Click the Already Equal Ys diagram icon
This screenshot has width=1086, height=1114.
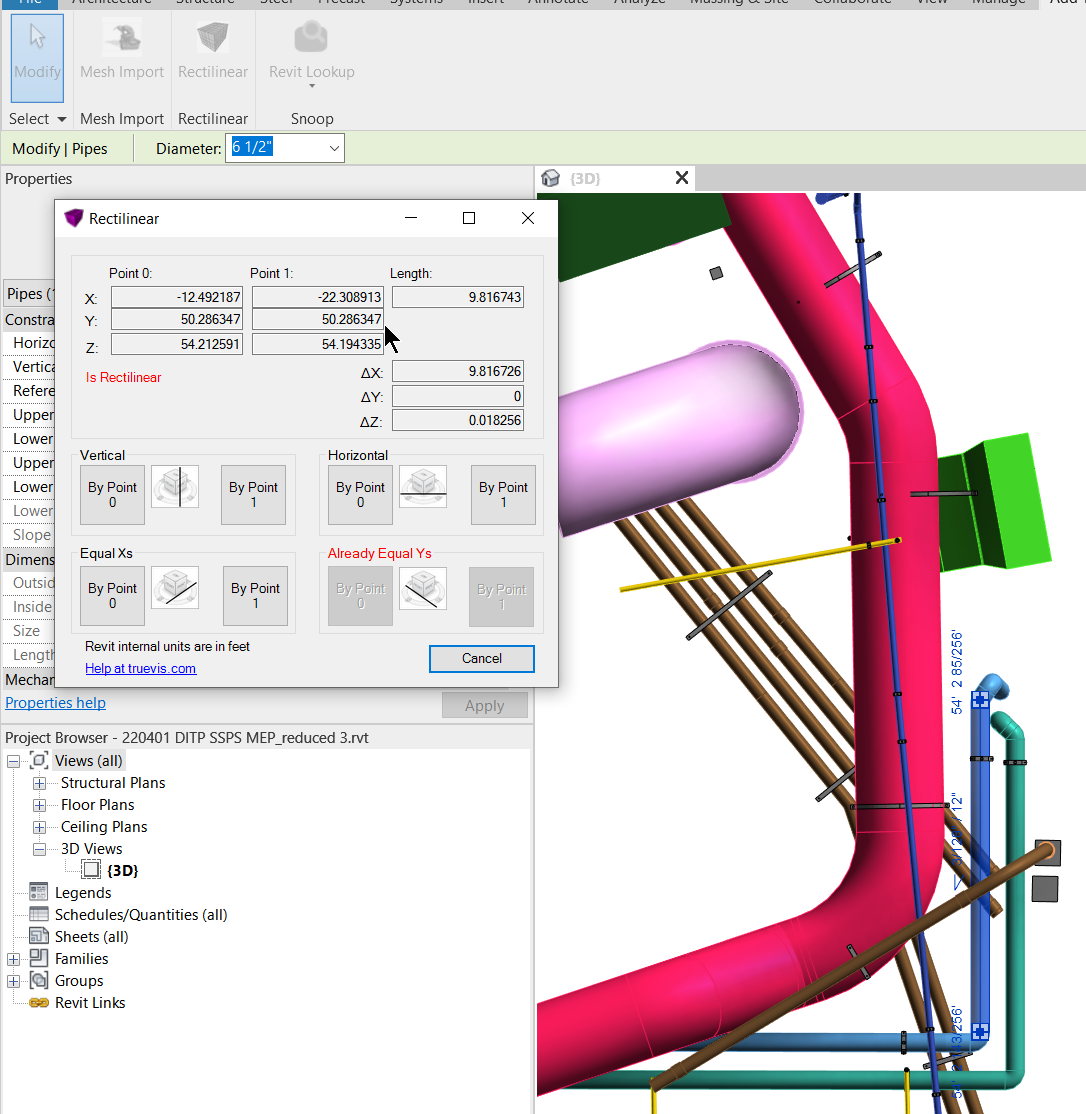(x=423, y=588)
